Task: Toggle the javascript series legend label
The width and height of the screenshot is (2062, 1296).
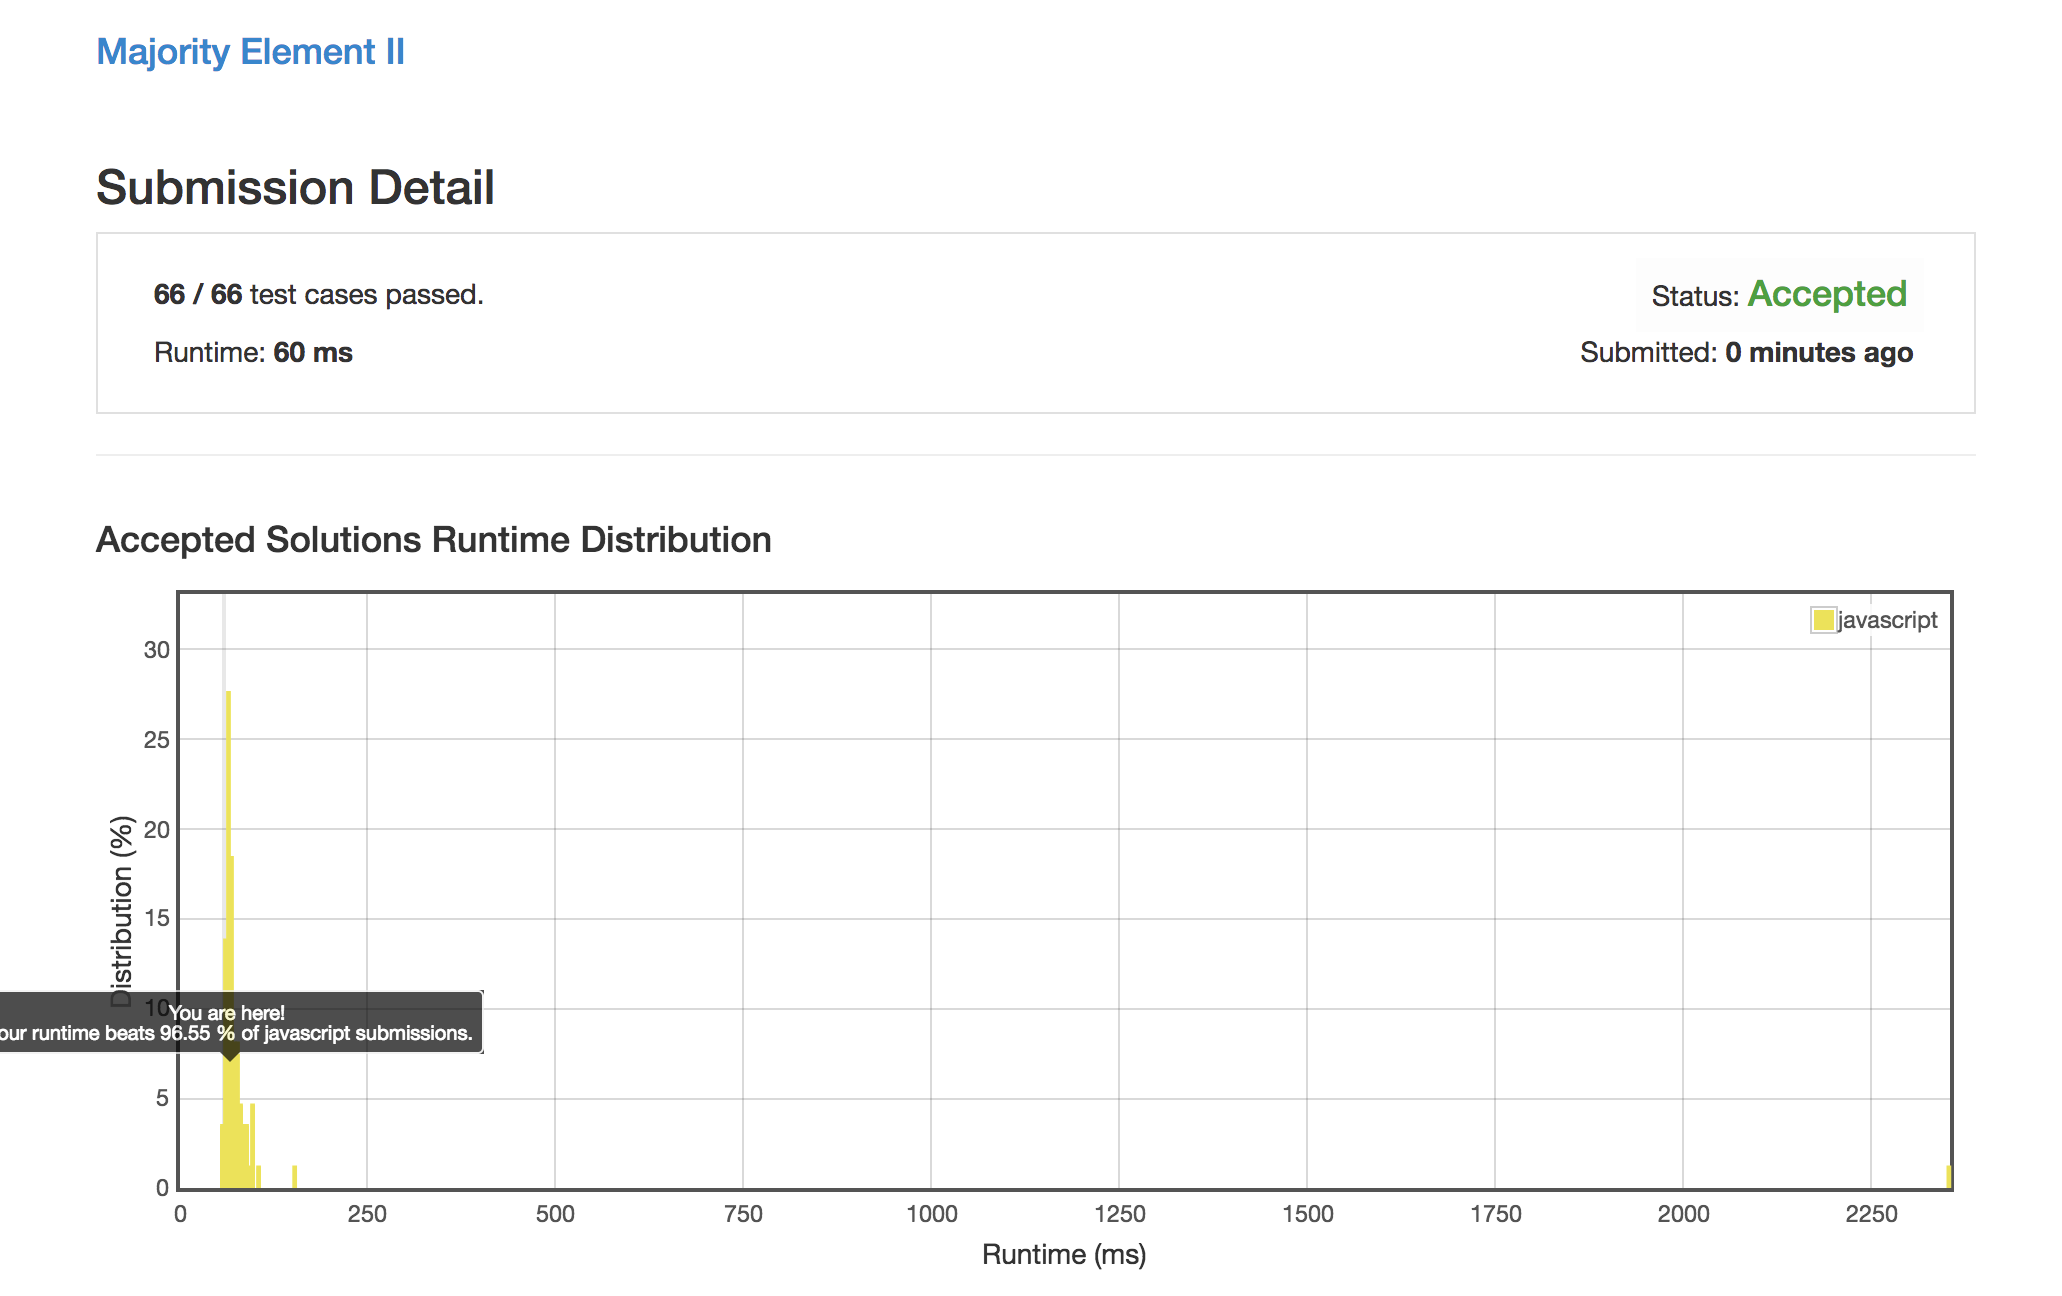Action: 1887,620
